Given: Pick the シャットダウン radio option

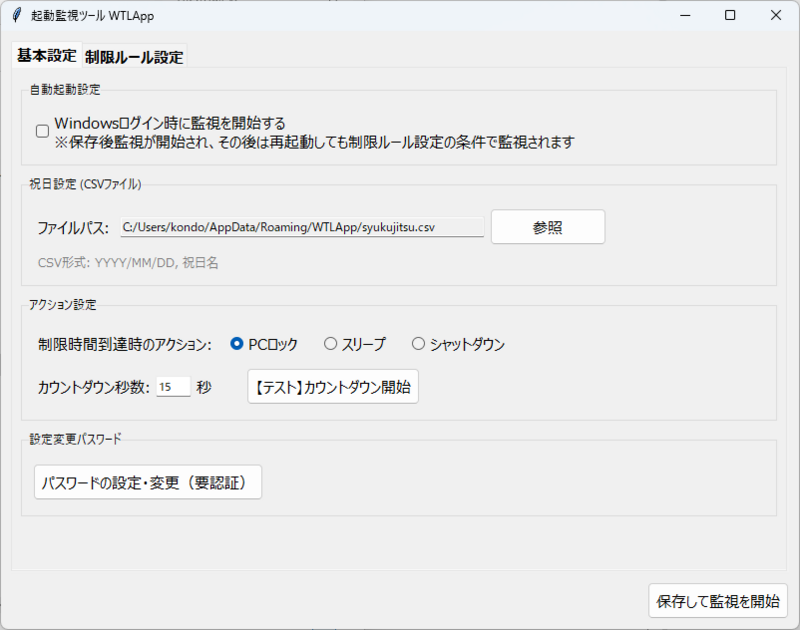Looking at the screenshot, I should pos(419,344).
